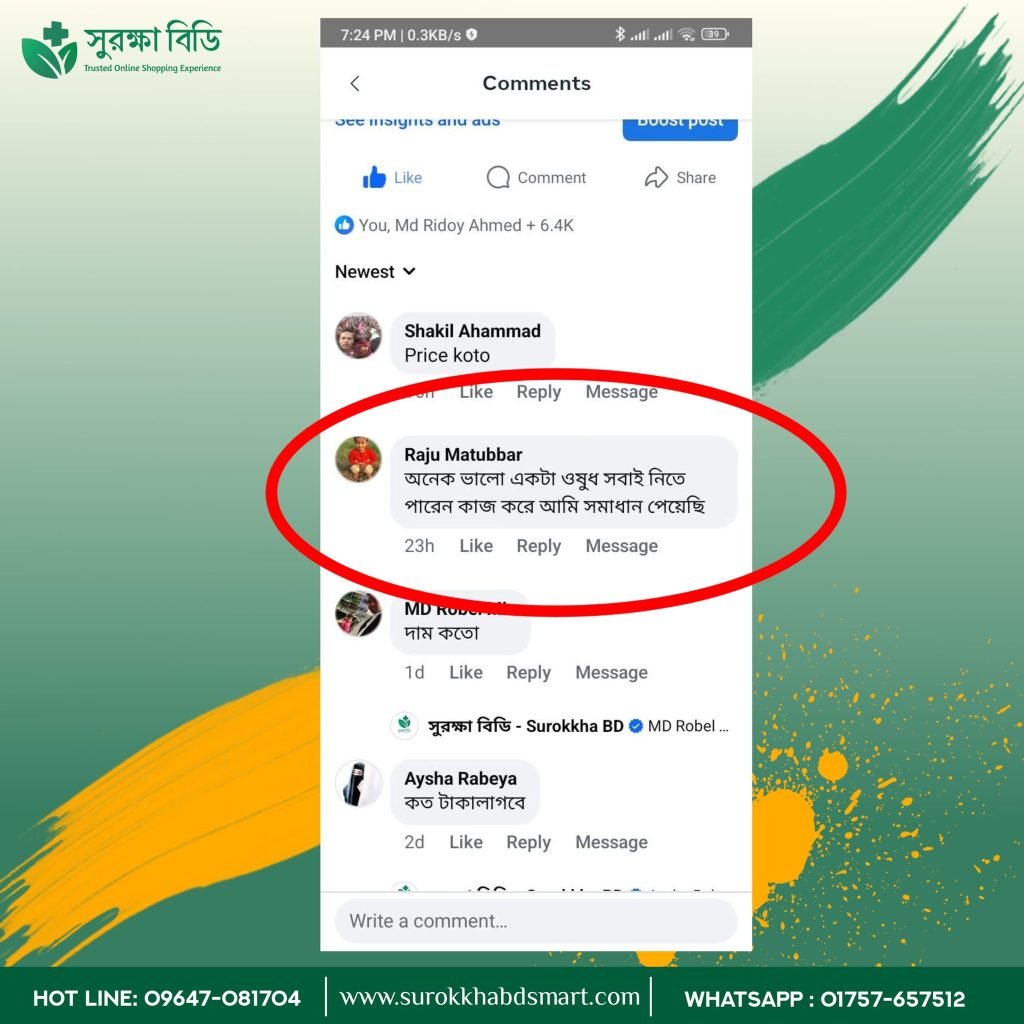Click the Write a comment field
This screenshot has height=1024, width=1024.
(x=536, y=921)
